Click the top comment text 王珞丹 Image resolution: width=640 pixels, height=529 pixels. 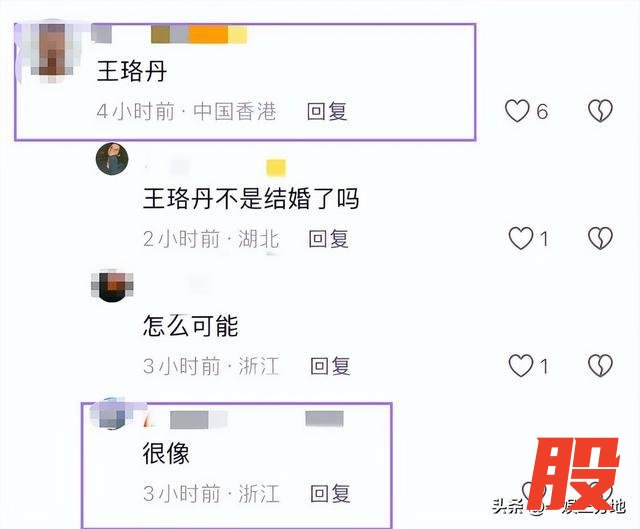132,71
